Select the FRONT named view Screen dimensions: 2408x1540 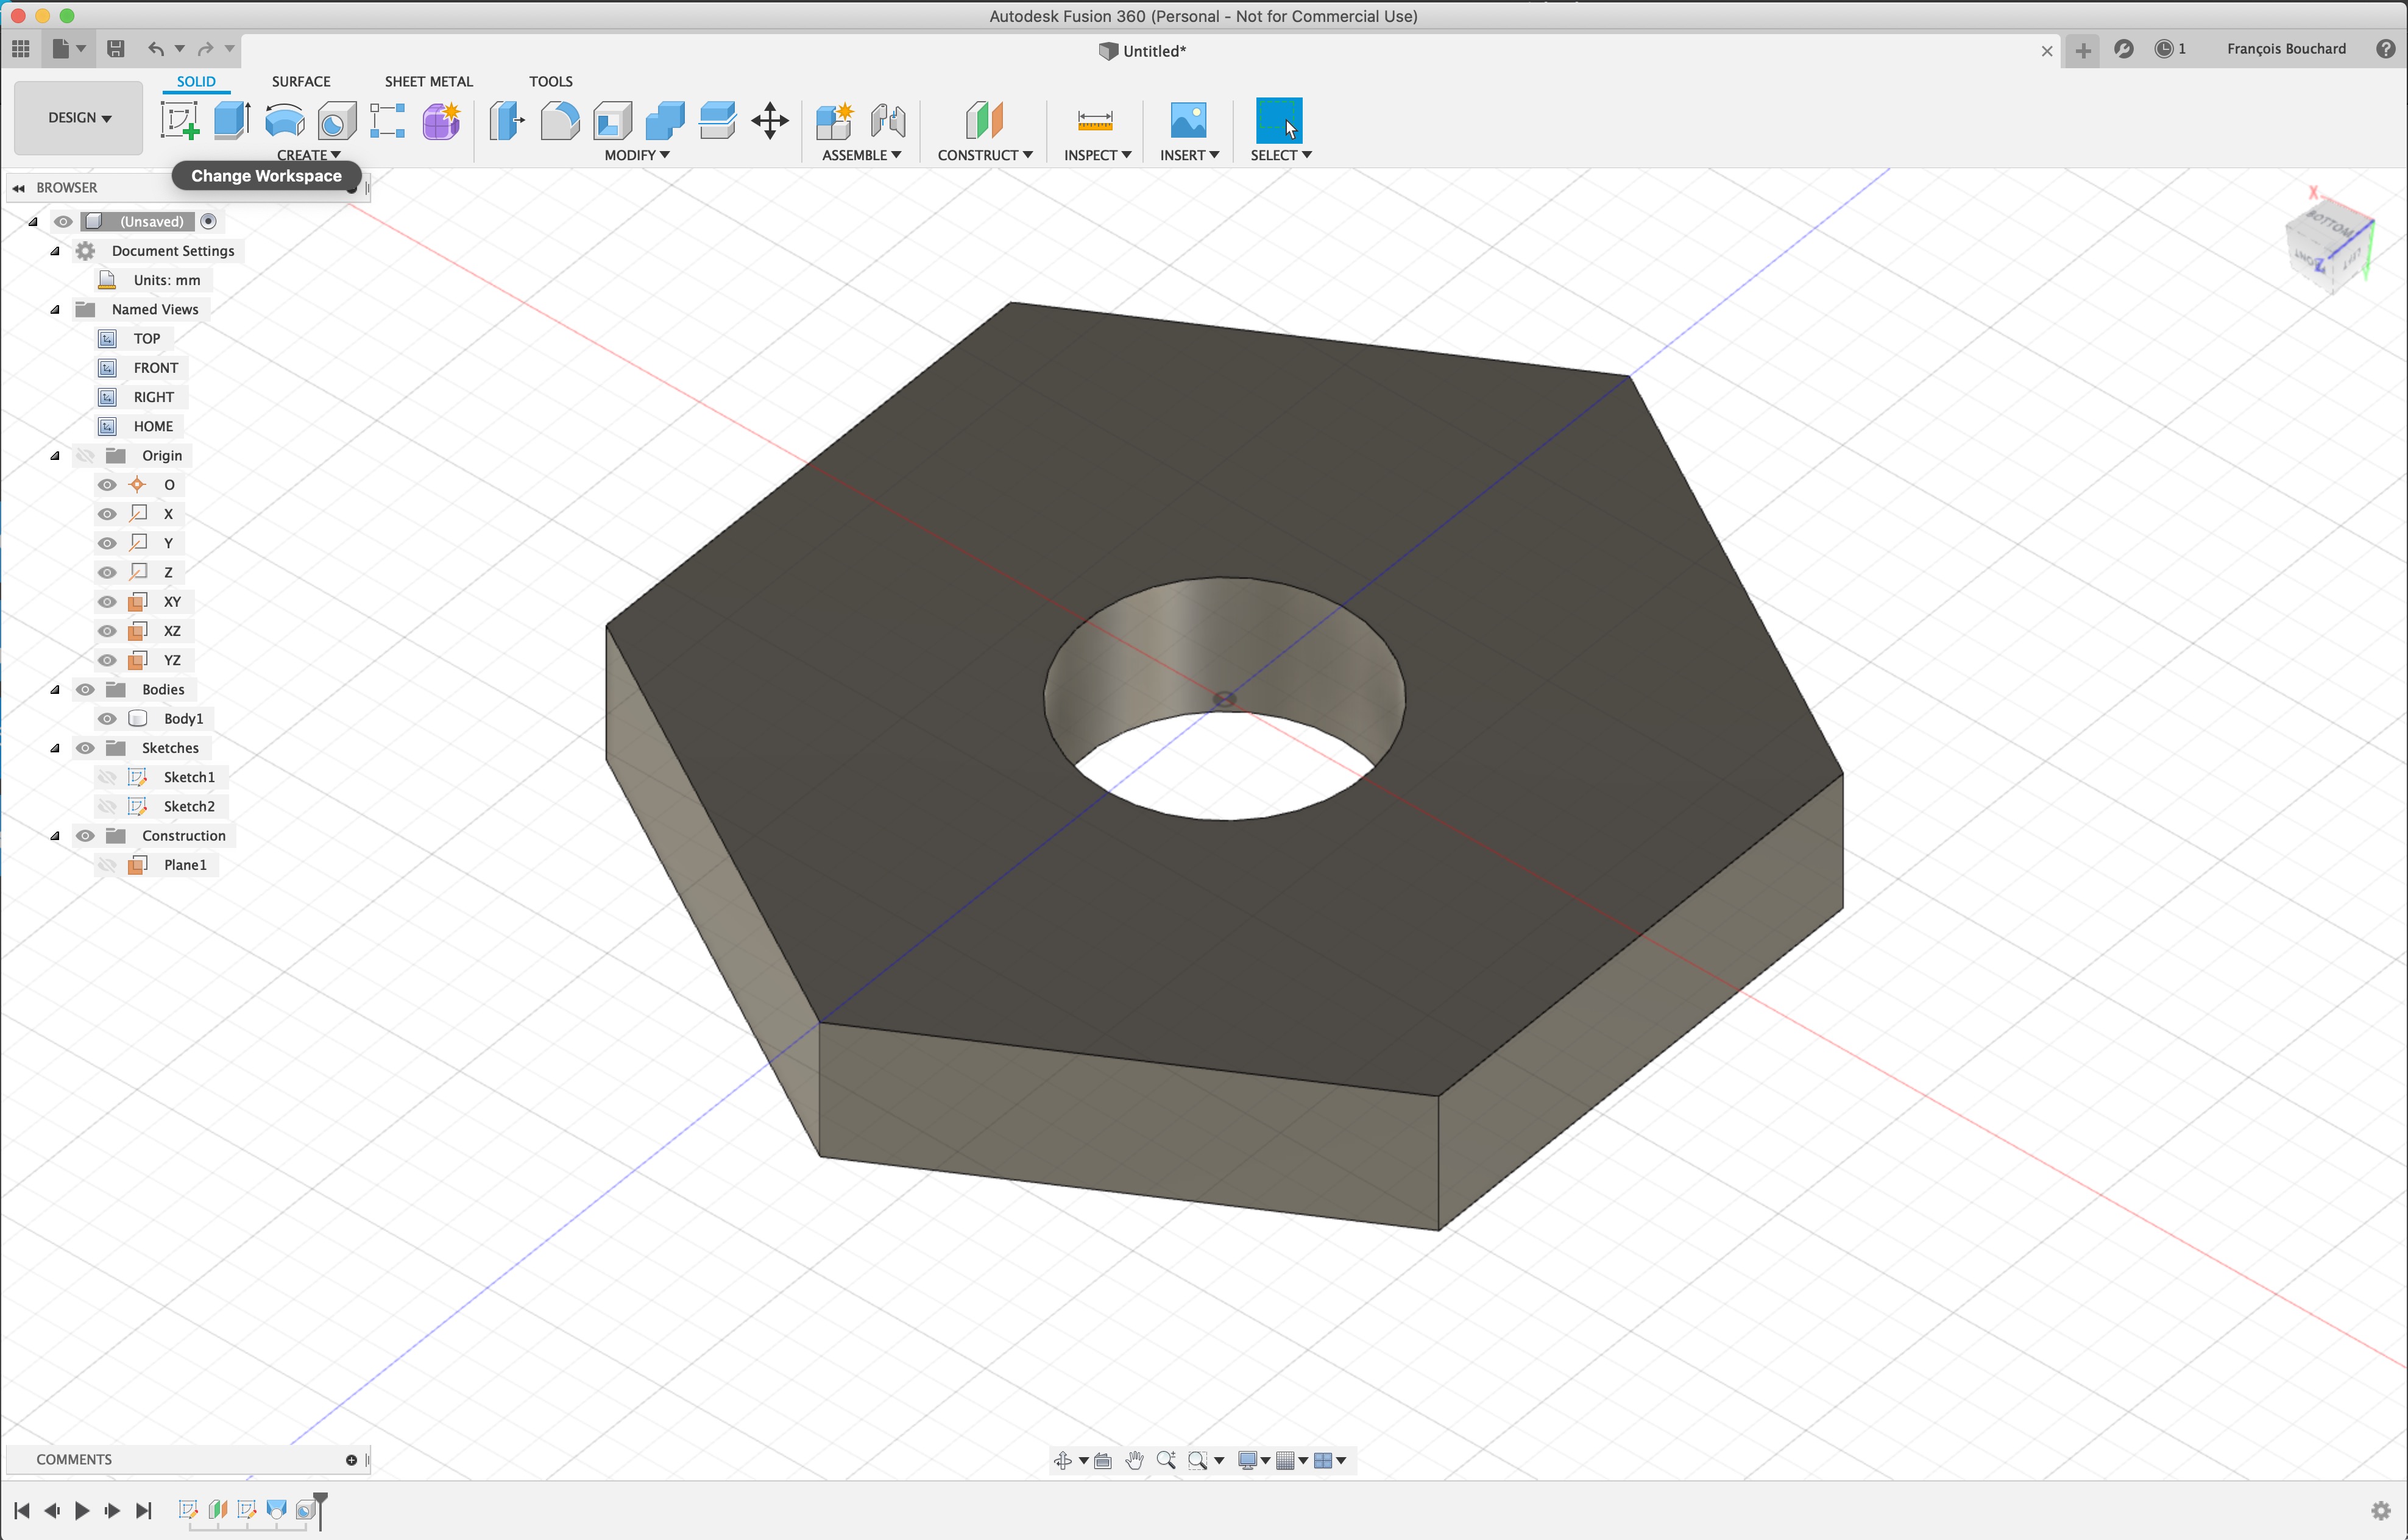click(155, 368)
